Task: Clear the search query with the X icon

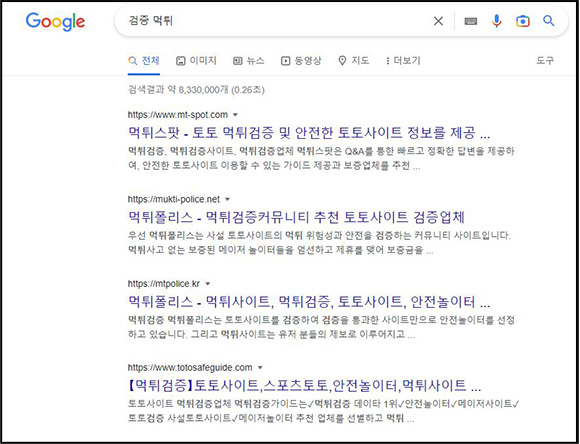Action: [x=438, y=21]
